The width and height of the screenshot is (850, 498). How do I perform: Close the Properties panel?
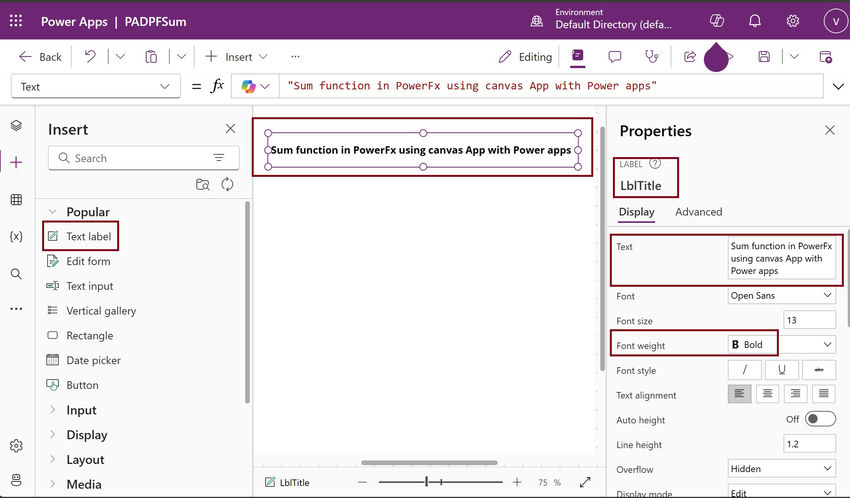[829, 130]
